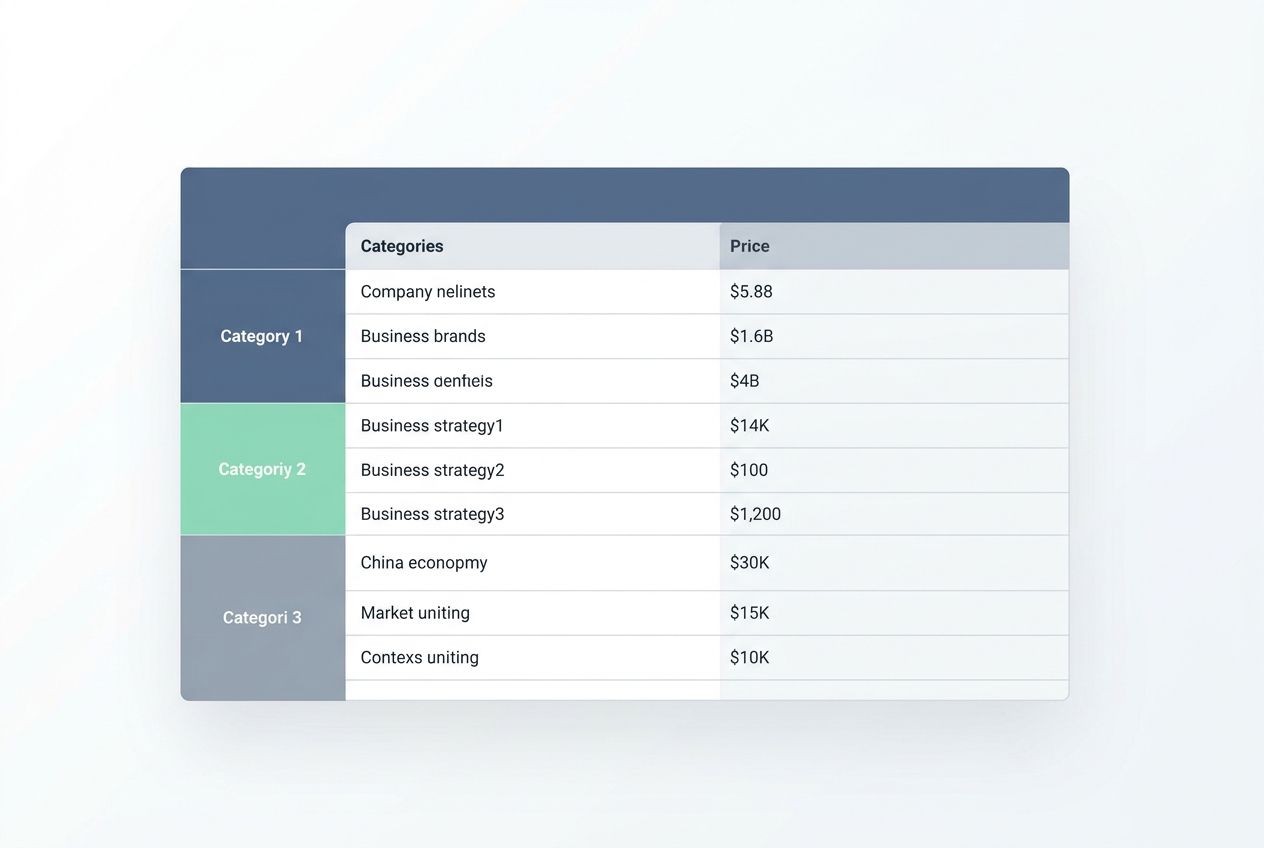Click the Business strategy1 row label
1264x848 pixels.
(432, 425)
